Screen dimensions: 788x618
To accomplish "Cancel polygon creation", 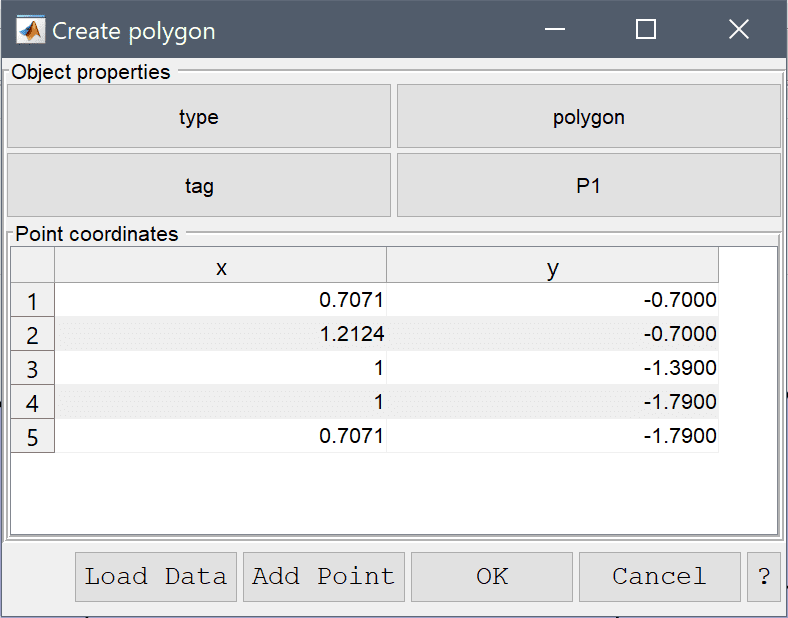I will [659, 577].
